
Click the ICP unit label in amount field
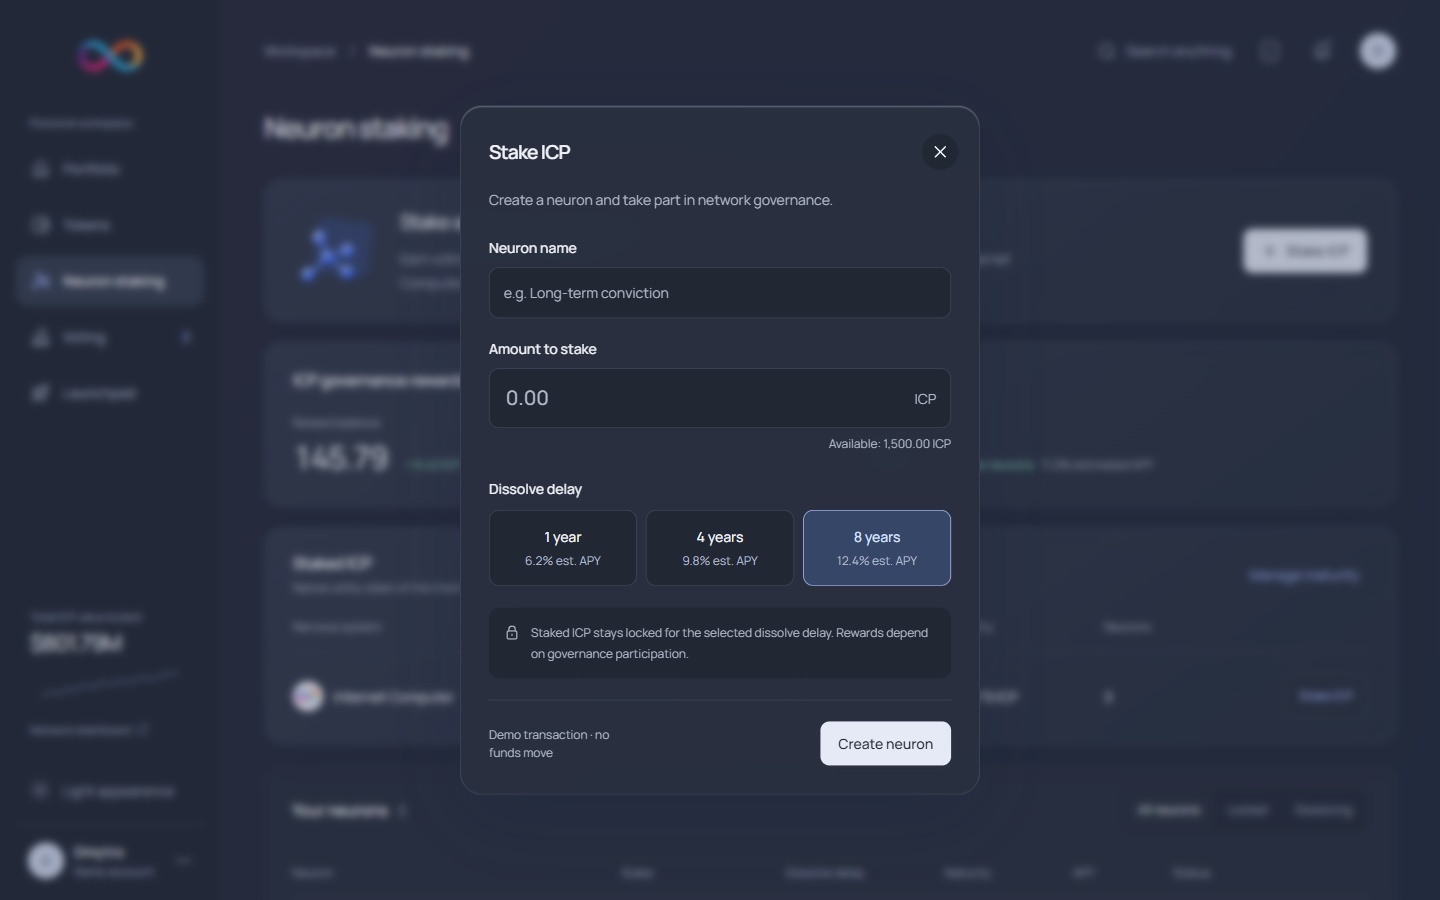[x=925, y=399]
